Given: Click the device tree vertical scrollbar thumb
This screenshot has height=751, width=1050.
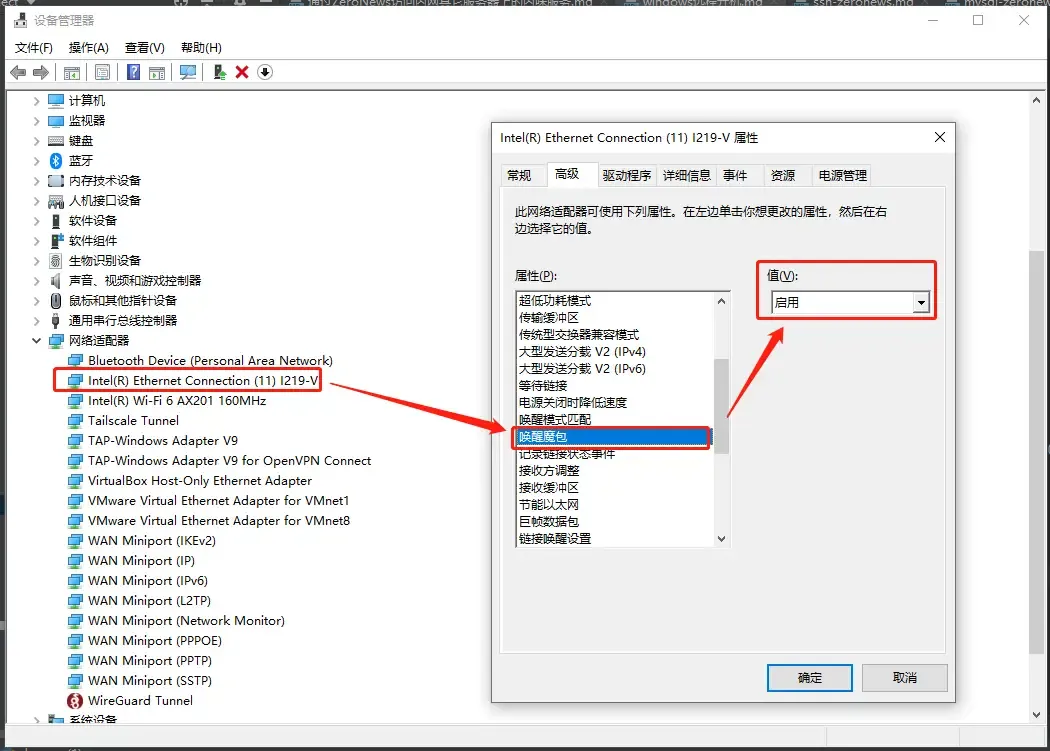Looking at the screenshot, I should click(1037, 452).
